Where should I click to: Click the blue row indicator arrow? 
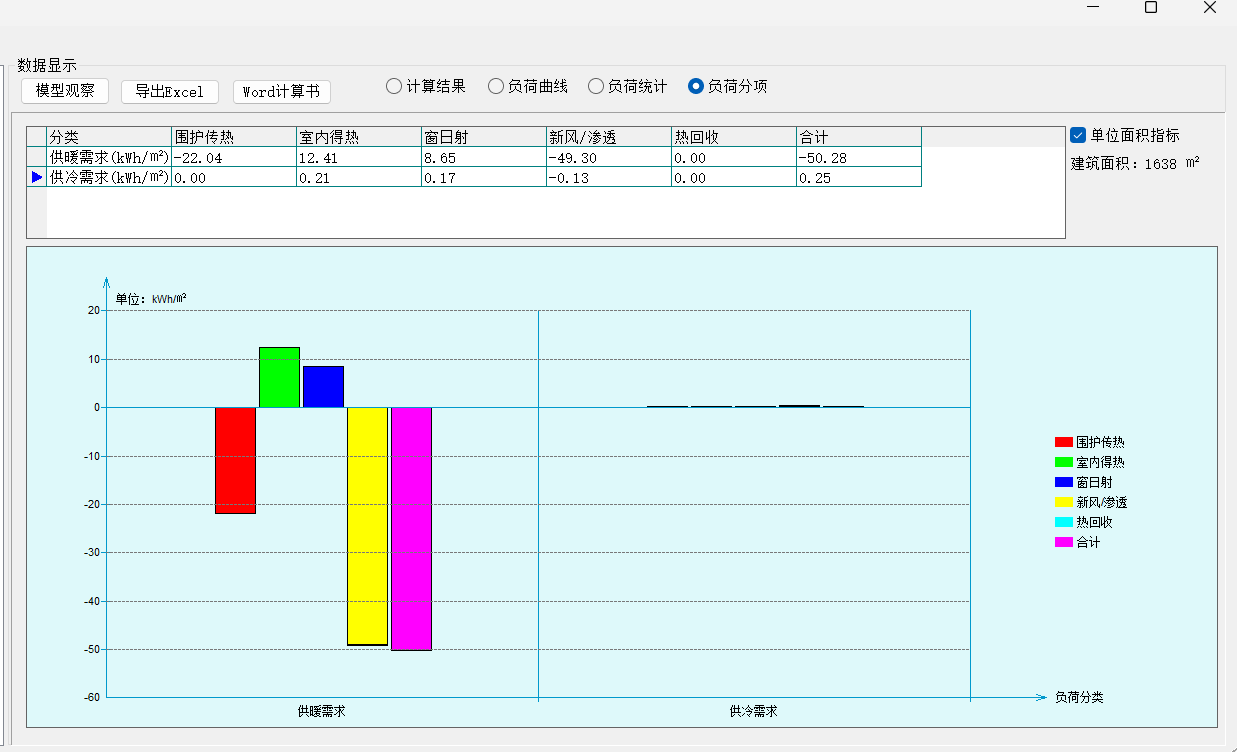coord(37,177)
